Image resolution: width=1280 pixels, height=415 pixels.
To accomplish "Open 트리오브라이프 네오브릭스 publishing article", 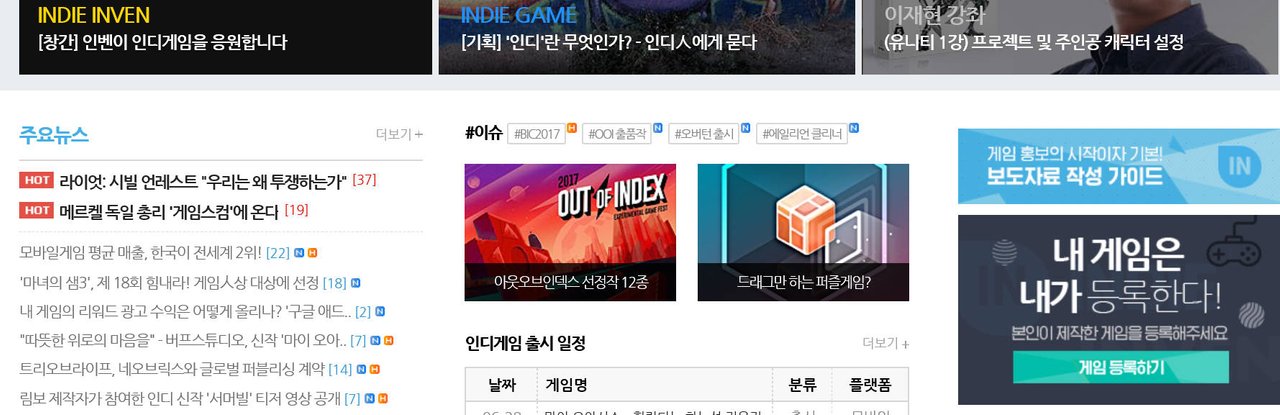I will [172, 370].
